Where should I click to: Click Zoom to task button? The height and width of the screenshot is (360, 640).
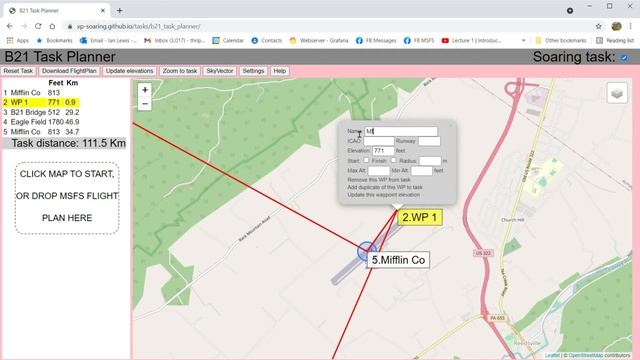click(x=180, y=71)
